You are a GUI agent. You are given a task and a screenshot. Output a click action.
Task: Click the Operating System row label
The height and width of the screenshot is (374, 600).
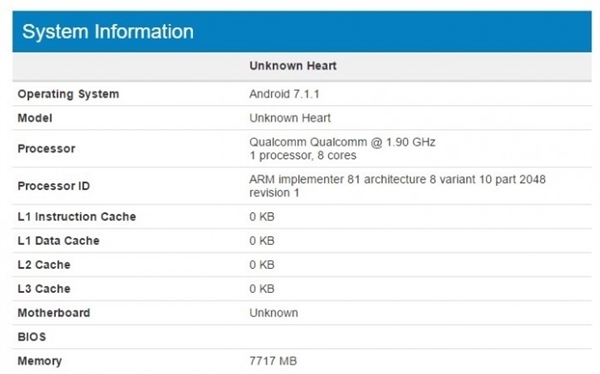(68, 94)
